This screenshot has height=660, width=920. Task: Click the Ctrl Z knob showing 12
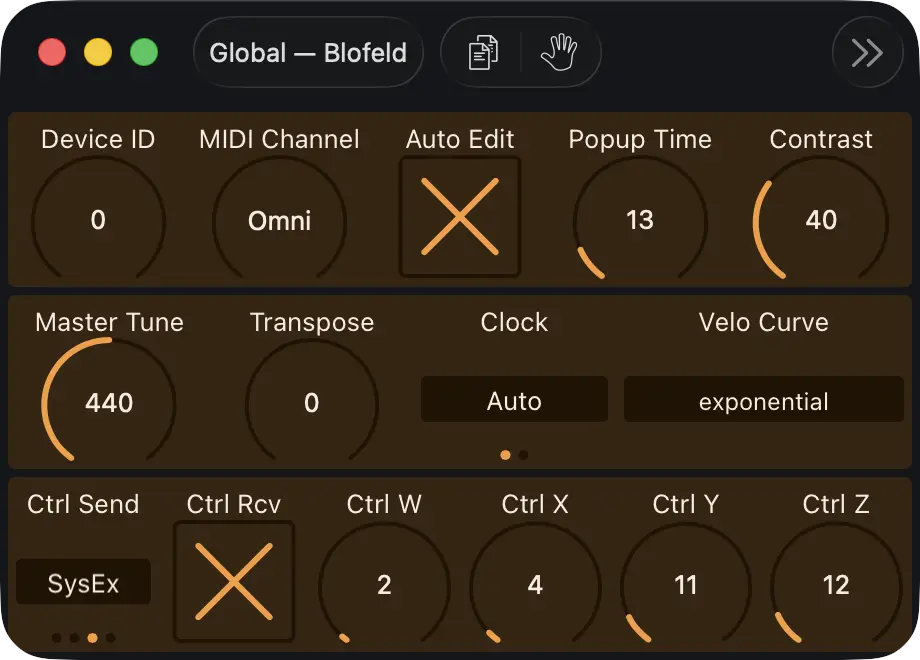tap(836, 584)
